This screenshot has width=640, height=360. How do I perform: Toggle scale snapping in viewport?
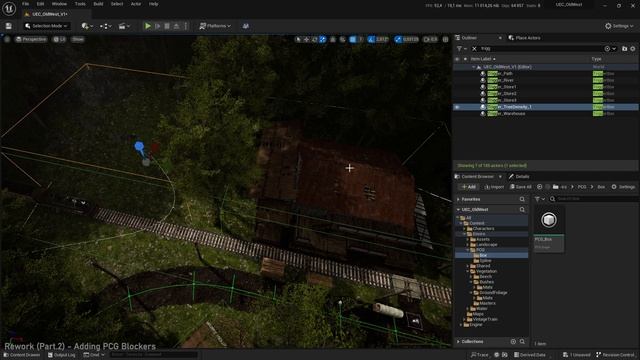(x=398, y=39)
